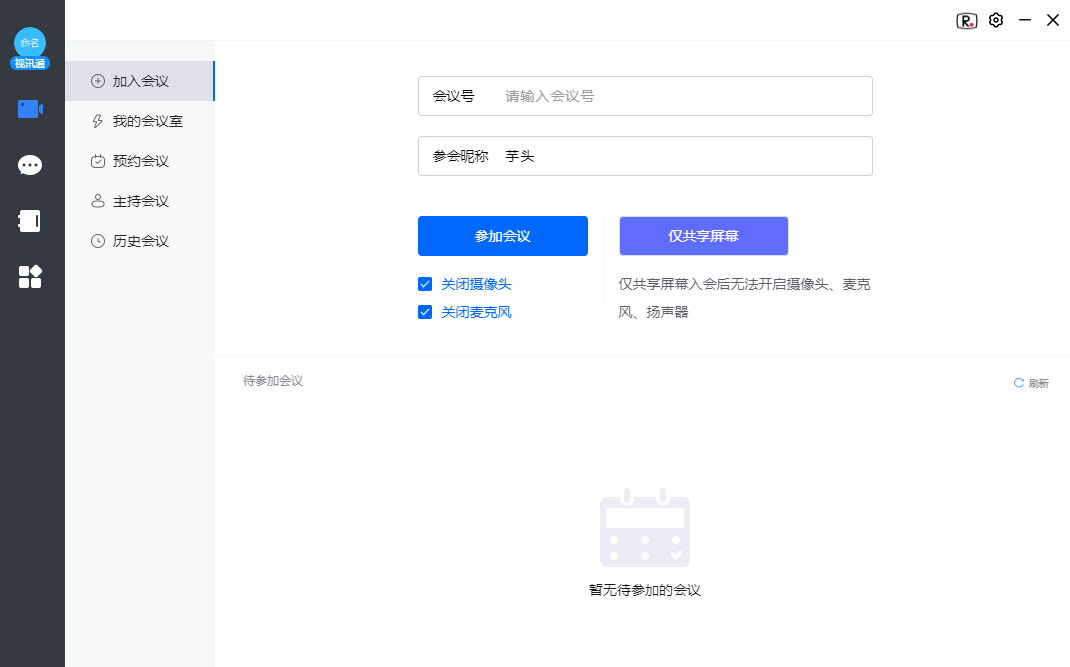Click the 仅共享屏幕 button
The image size is (1070, 667).
[703, 236]
